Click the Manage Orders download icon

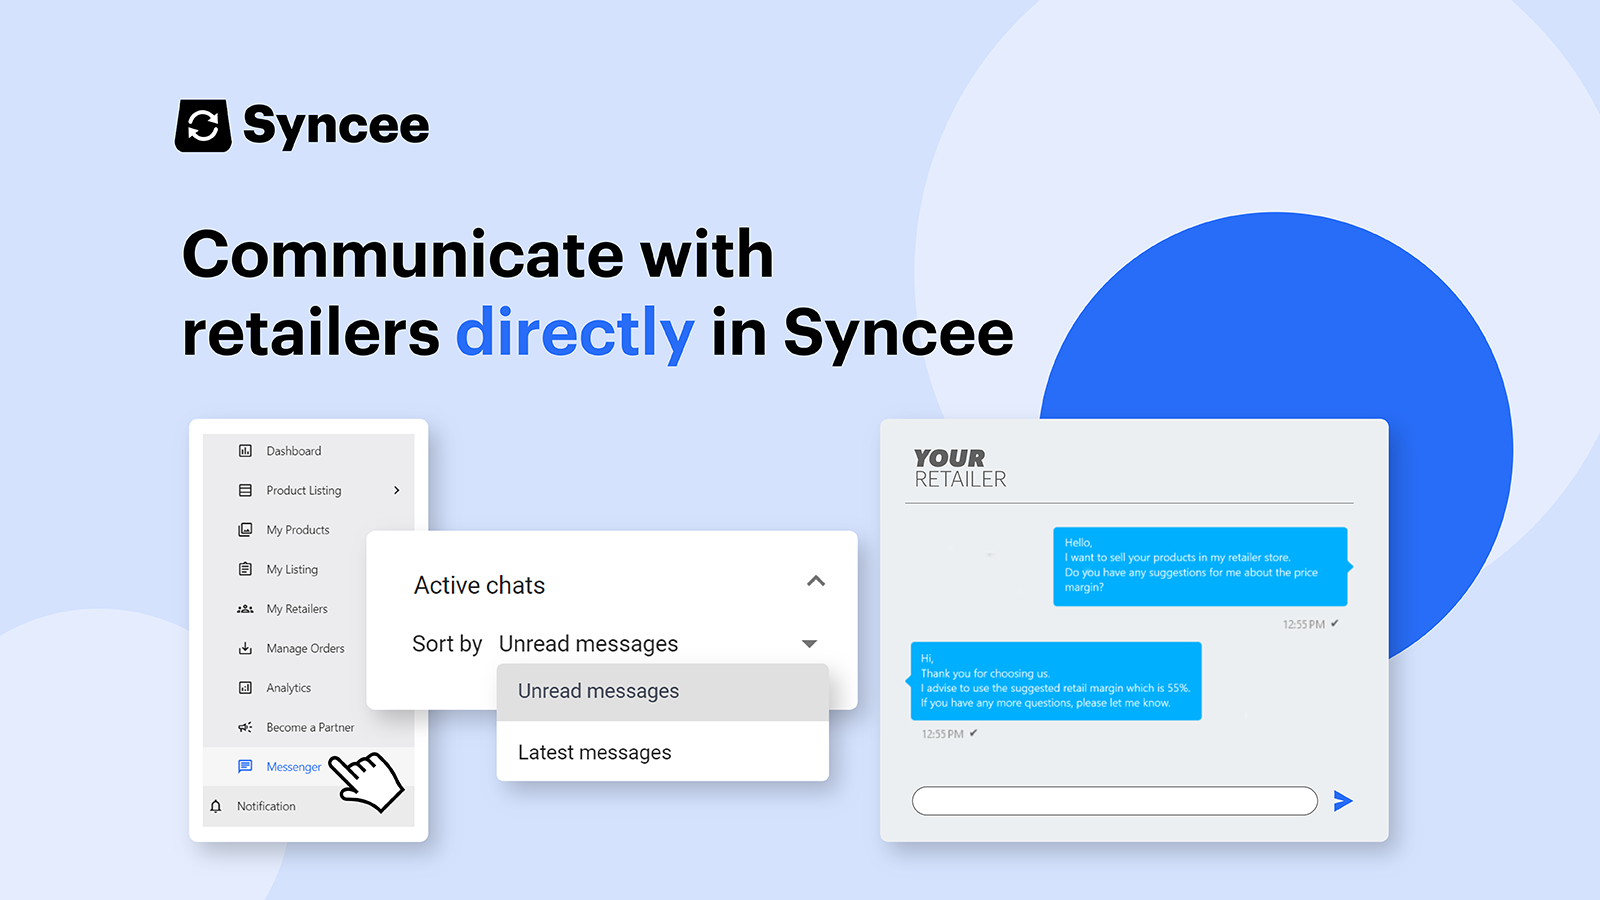coord(245,648)
